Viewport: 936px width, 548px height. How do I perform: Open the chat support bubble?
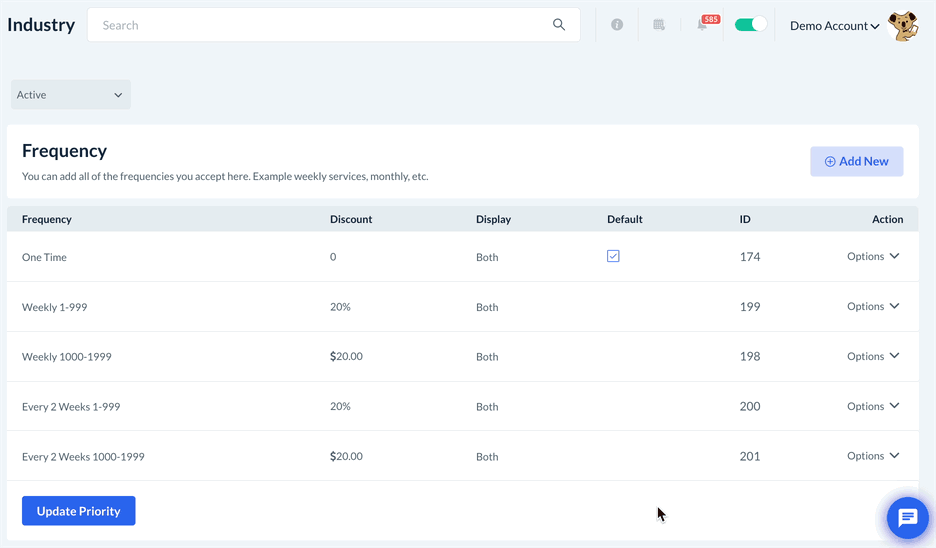click(x=907, y=518)
